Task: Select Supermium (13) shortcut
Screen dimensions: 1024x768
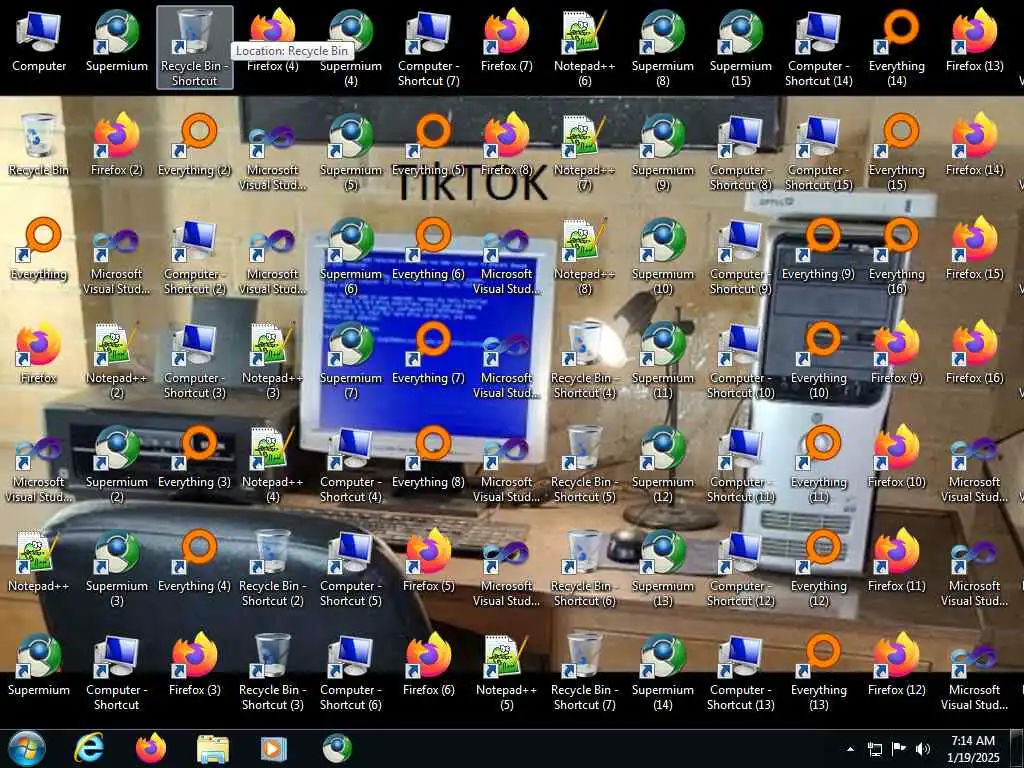Action: click(662, 566)
